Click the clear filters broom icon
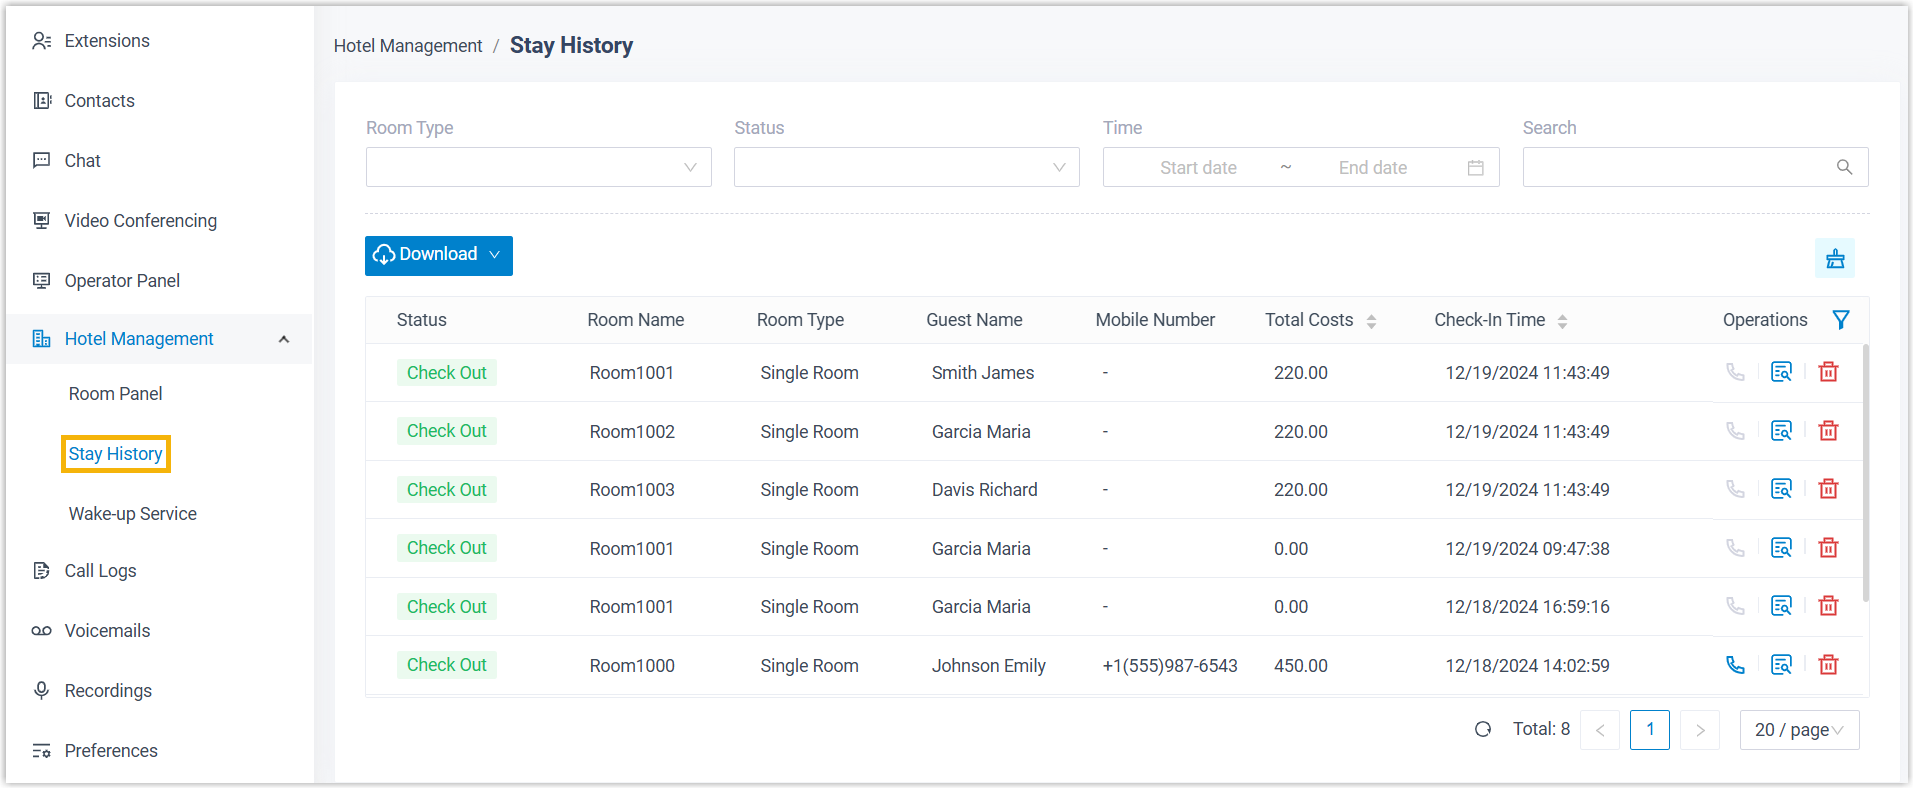This screenshot has width=1914, height=789. [x=1835, y=258]
